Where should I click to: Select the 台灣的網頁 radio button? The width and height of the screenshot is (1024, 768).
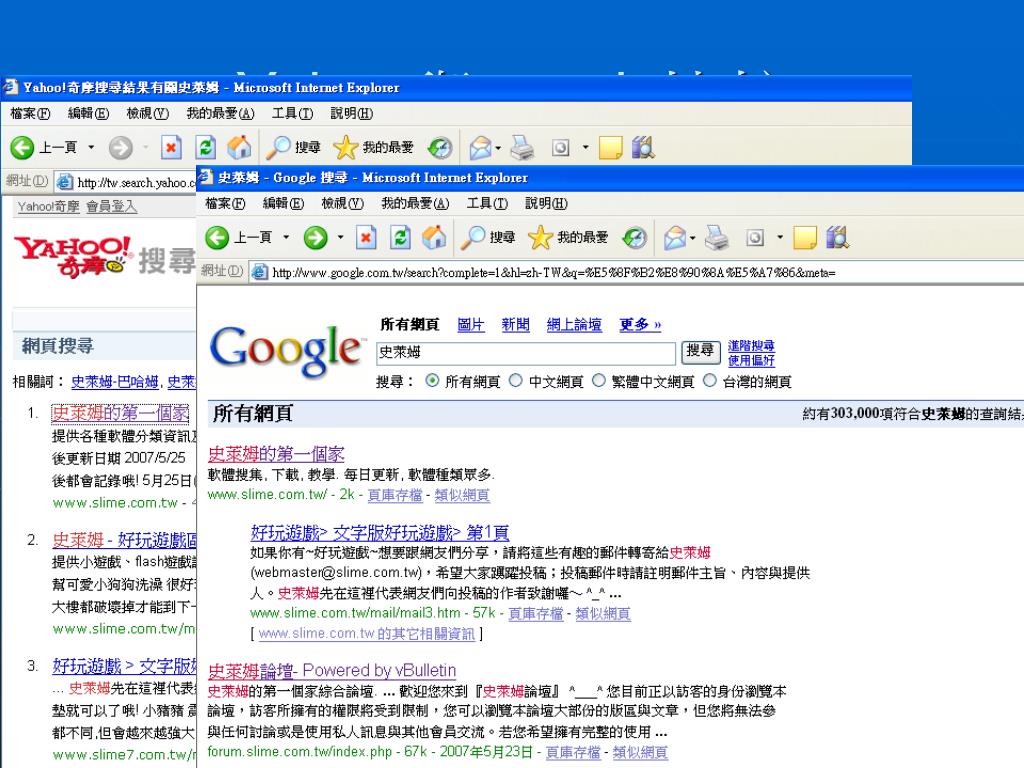coord(710,381)
